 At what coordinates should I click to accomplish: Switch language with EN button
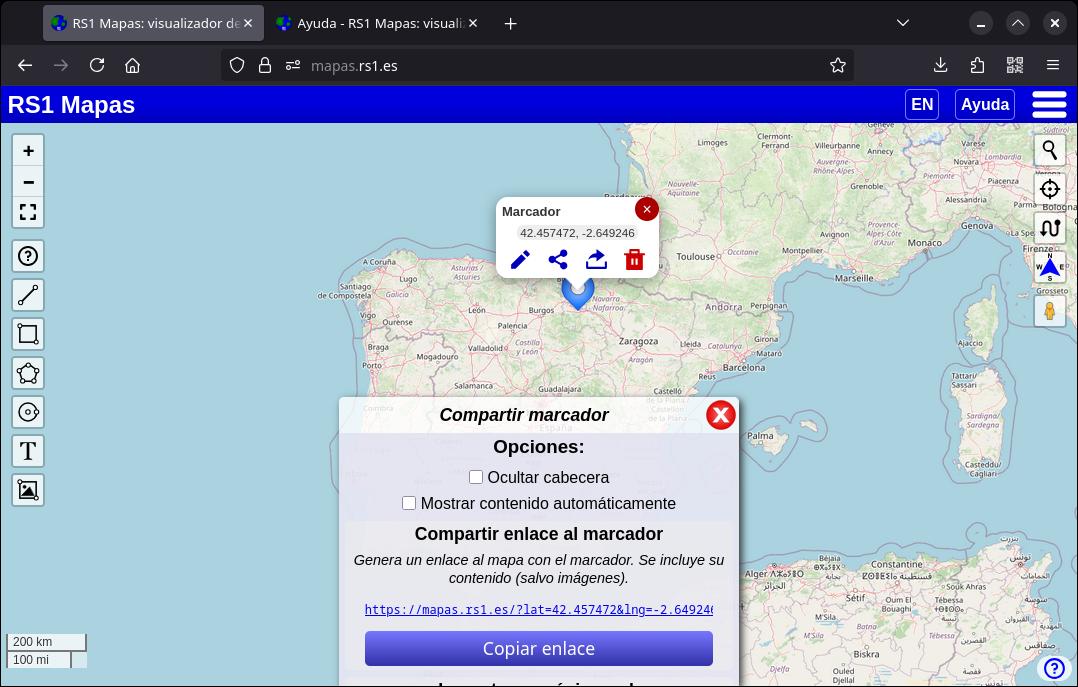(x=922, y=105)
